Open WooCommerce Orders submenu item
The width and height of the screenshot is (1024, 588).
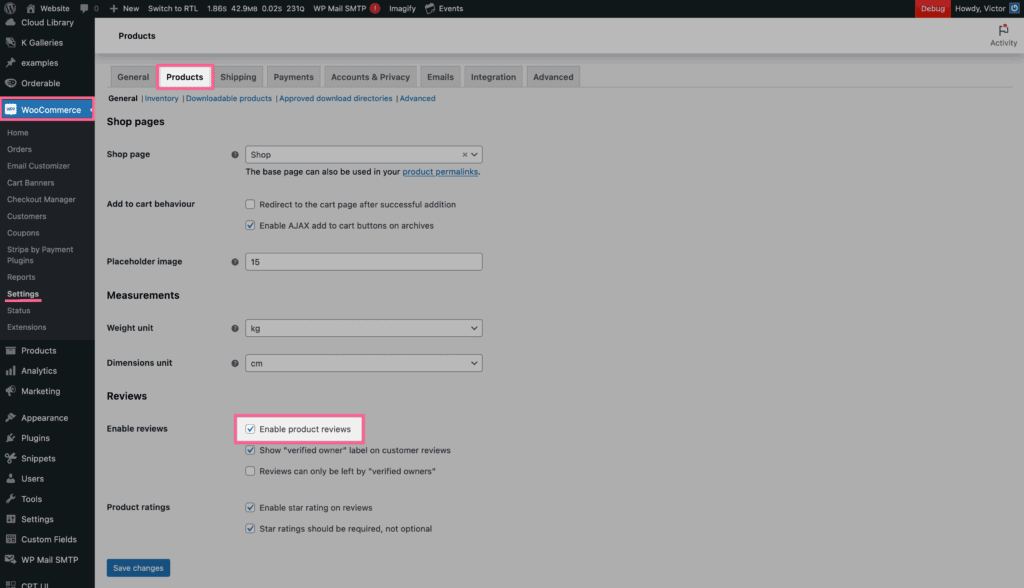point(20,150)
